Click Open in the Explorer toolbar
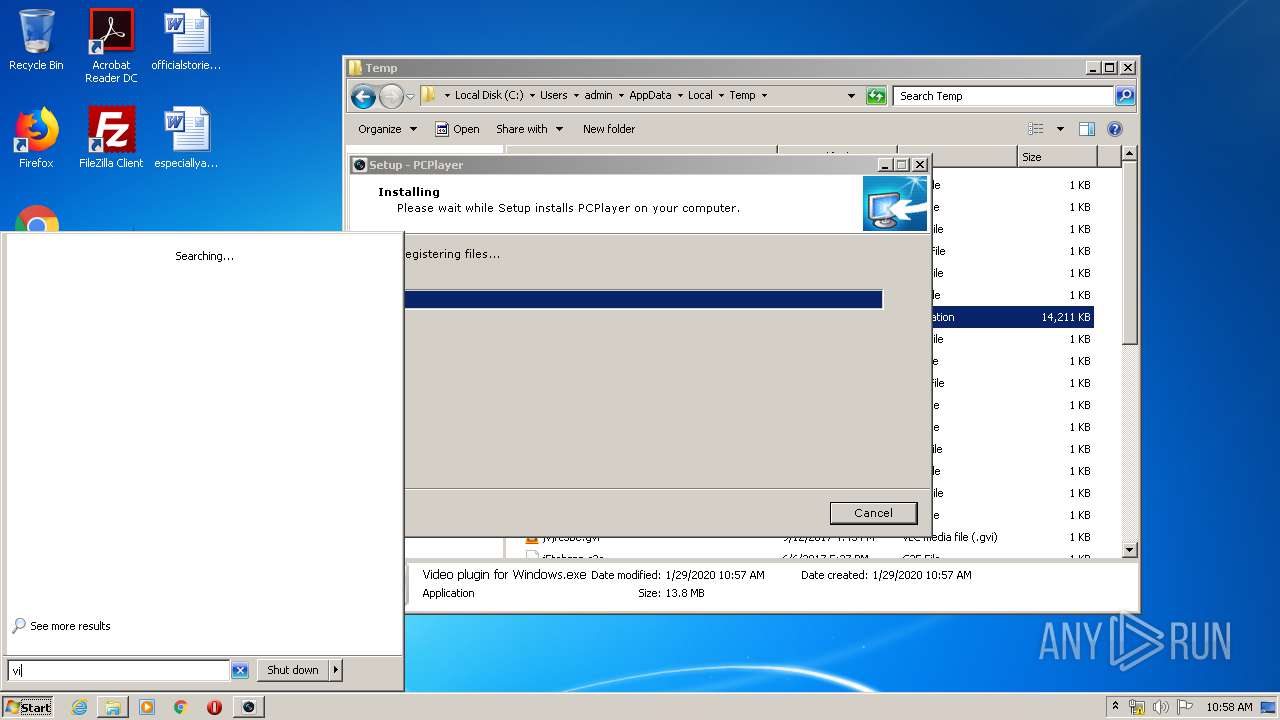This screenshot has height=720, width=1280. (457, 129)
